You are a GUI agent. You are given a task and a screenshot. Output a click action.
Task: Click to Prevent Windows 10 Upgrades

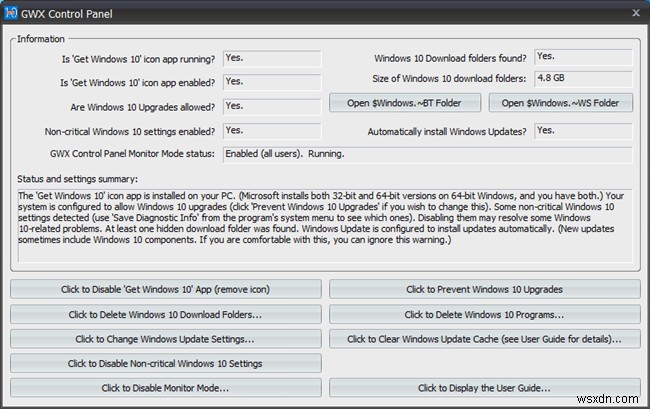[485, 289]
